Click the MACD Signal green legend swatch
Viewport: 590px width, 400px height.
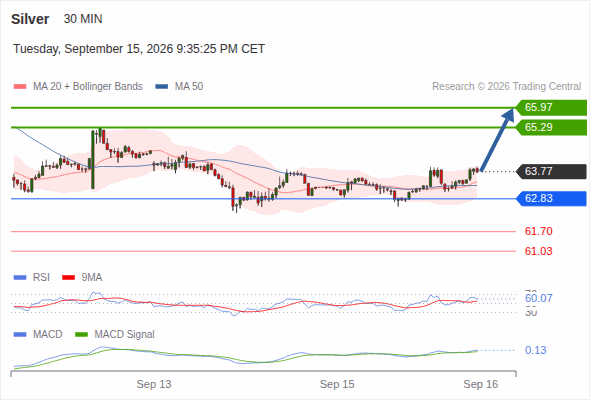(81, 335)
